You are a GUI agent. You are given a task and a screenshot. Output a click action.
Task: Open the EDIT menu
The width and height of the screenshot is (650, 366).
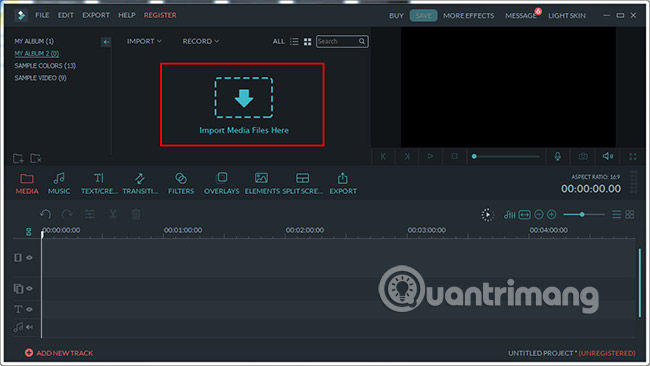coord(65,15)
